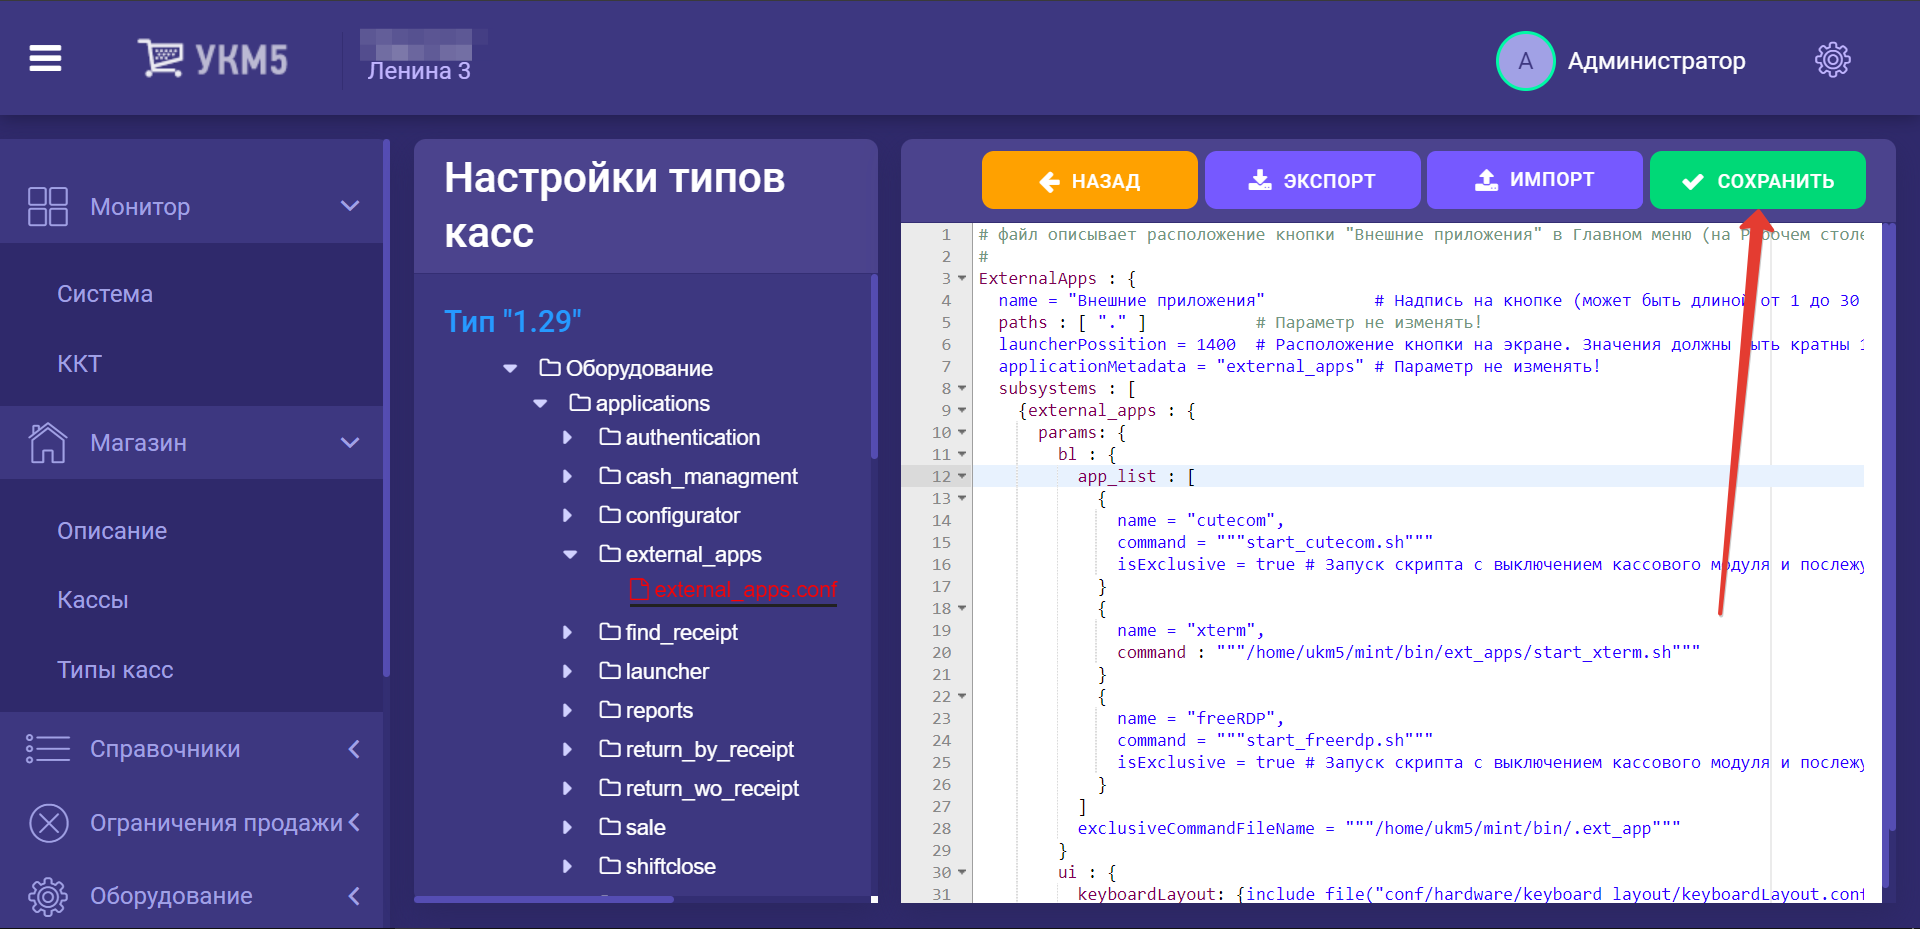Collapse the Оборудование tree node arrow
1920x929 pixels.
510,369
